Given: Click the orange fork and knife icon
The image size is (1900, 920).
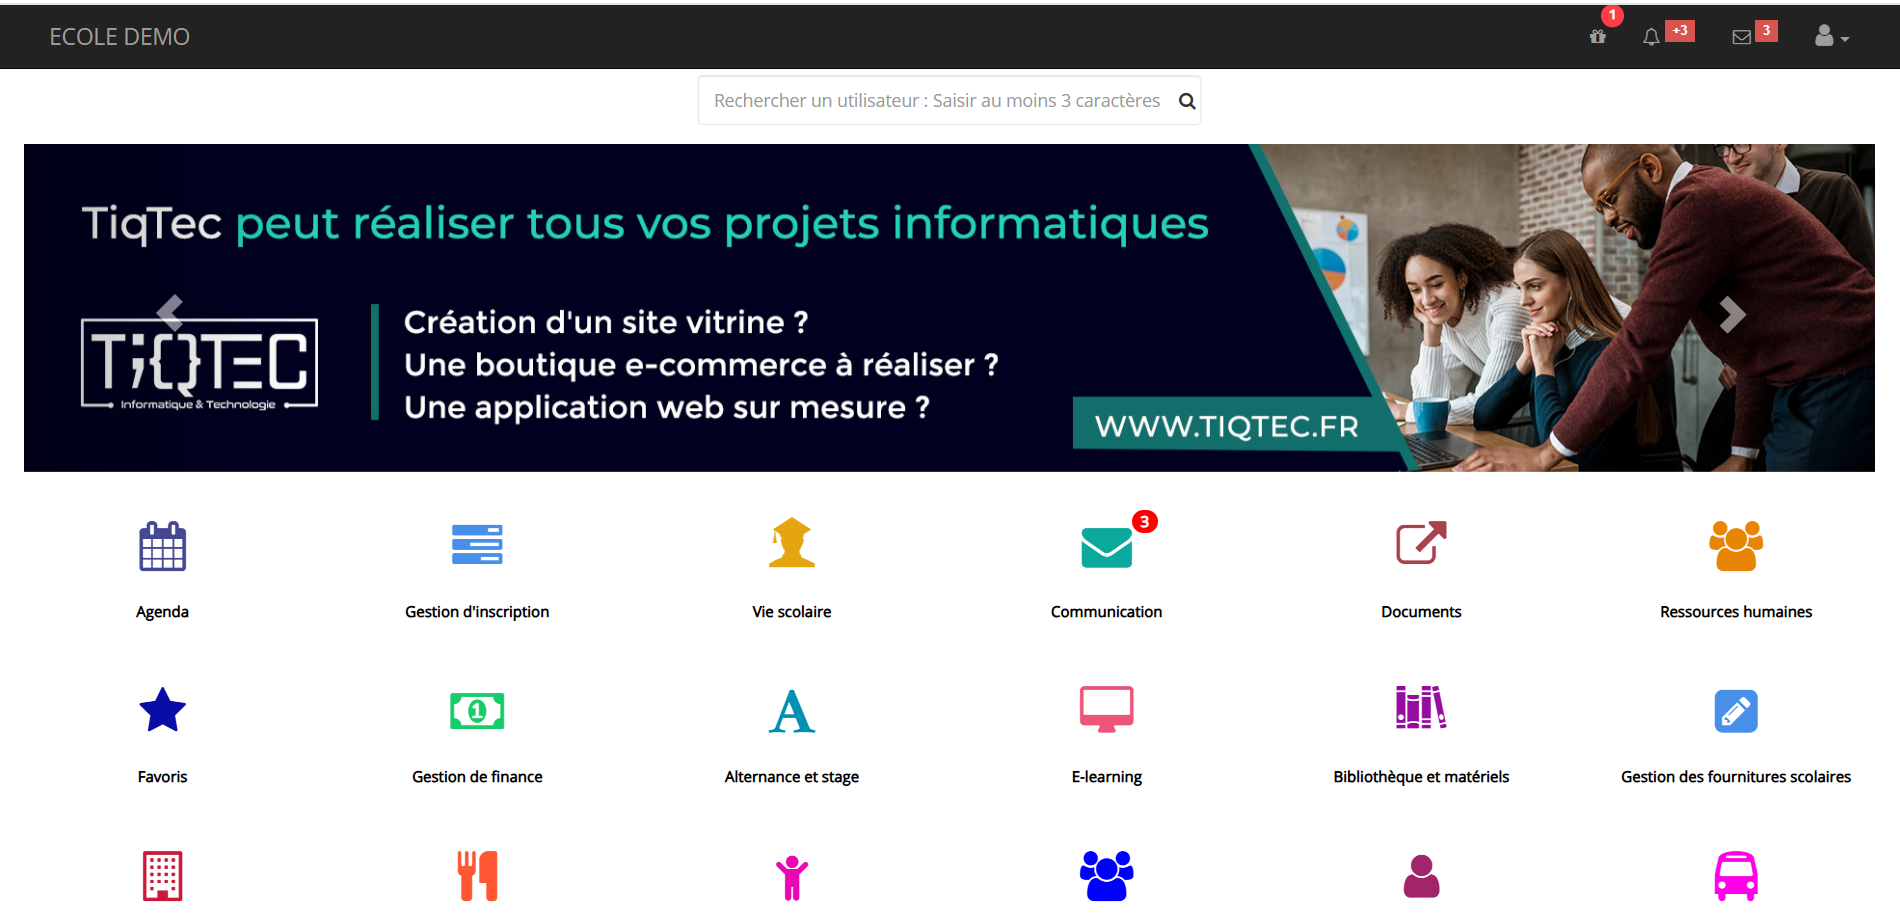Looking at the screenshot, I should 477,876.
